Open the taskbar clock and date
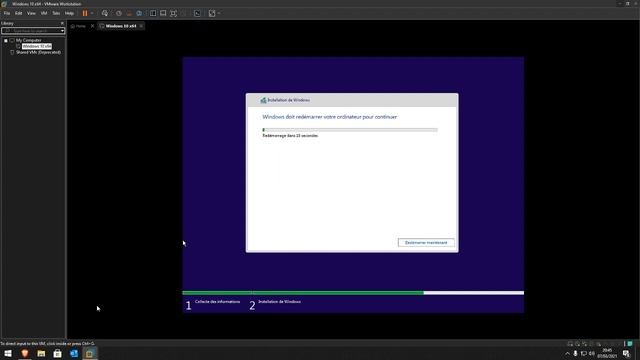Image resolution: width=640 pixels, height=360 pixels. pos(607,353)
